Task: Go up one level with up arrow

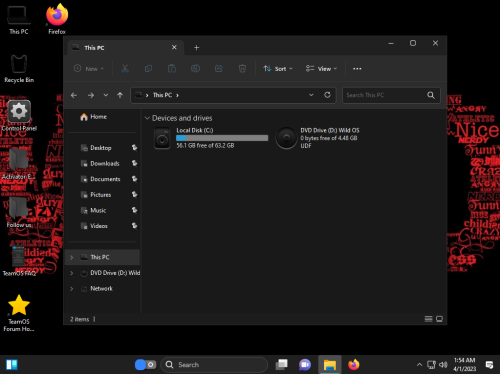Action: 120,95
